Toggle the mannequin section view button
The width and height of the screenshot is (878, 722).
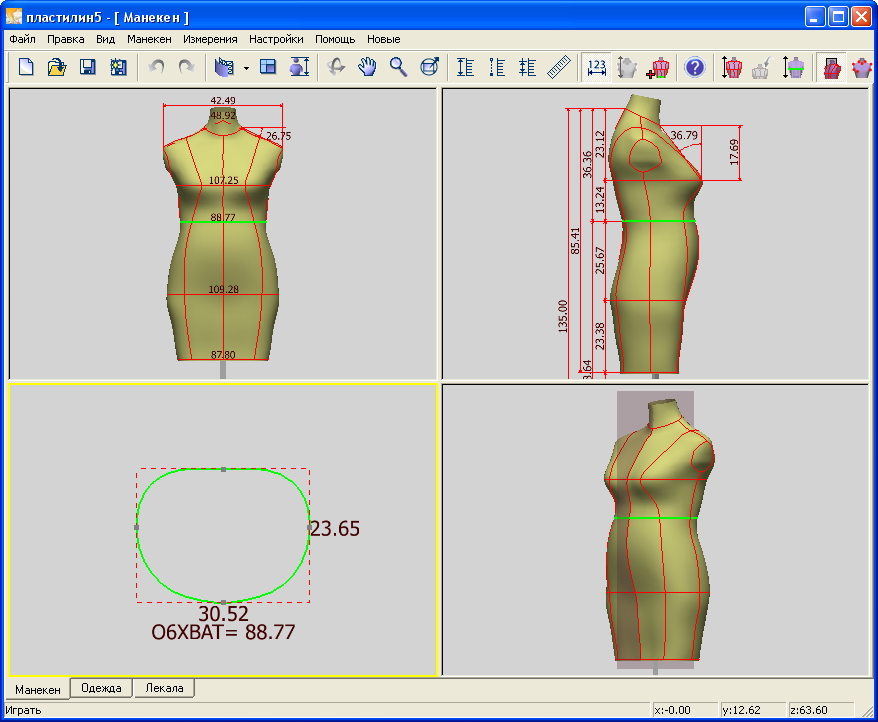point(794,67)
